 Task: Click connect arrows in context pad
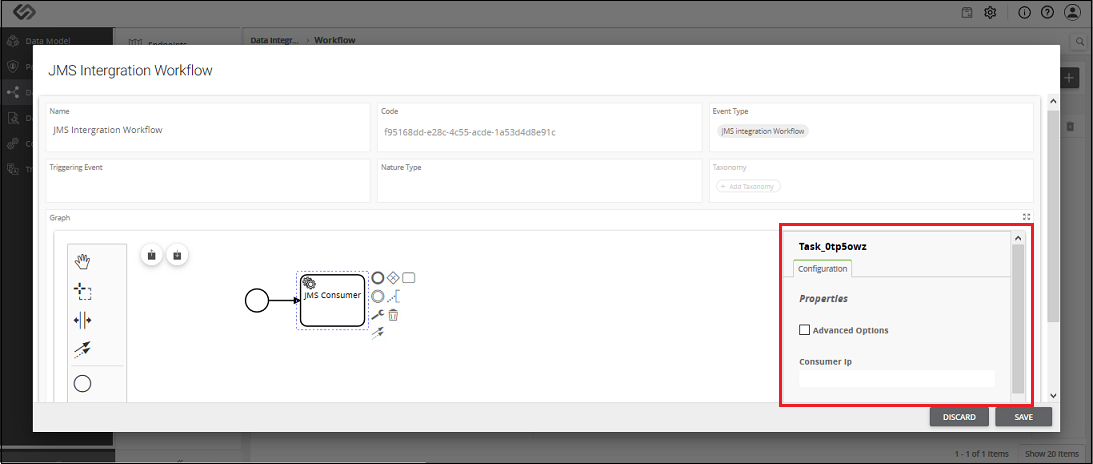[378, 333]
